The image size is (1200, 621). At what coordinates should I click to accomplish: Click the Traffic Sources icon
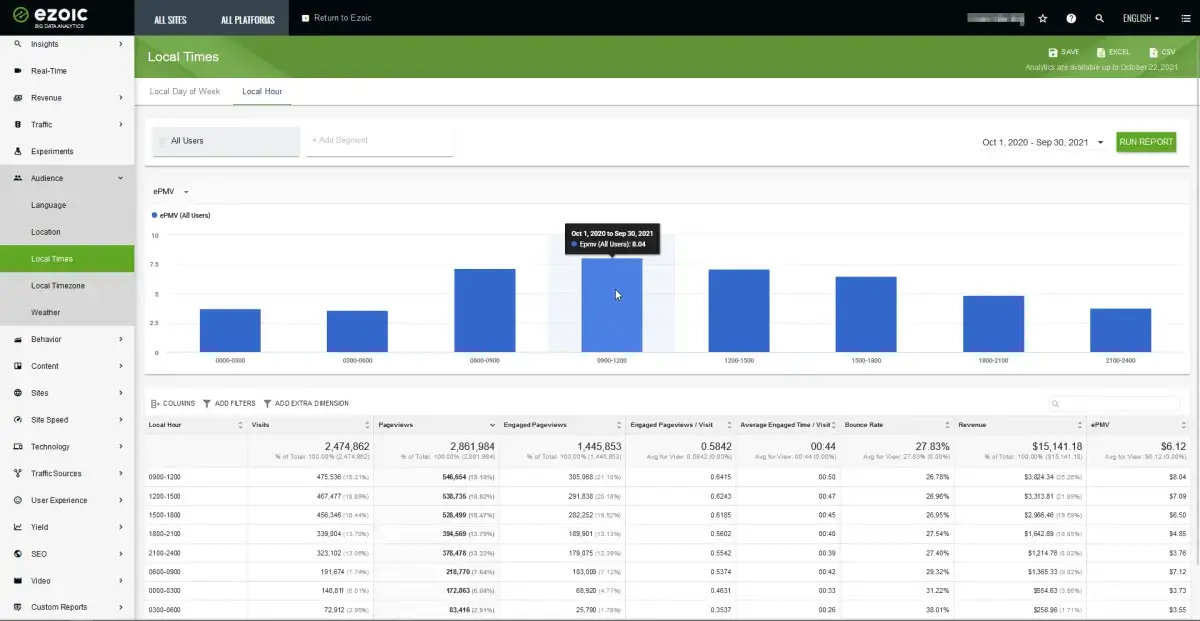click(x=18, y=473)
